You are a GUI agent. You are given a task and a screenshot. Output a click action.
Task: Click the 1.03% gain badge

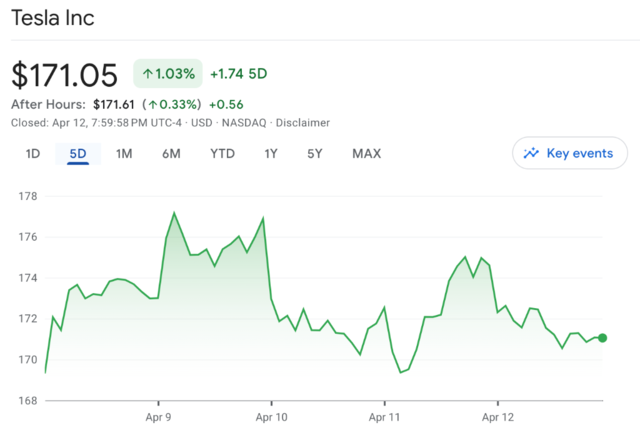(x=168, y=73)
